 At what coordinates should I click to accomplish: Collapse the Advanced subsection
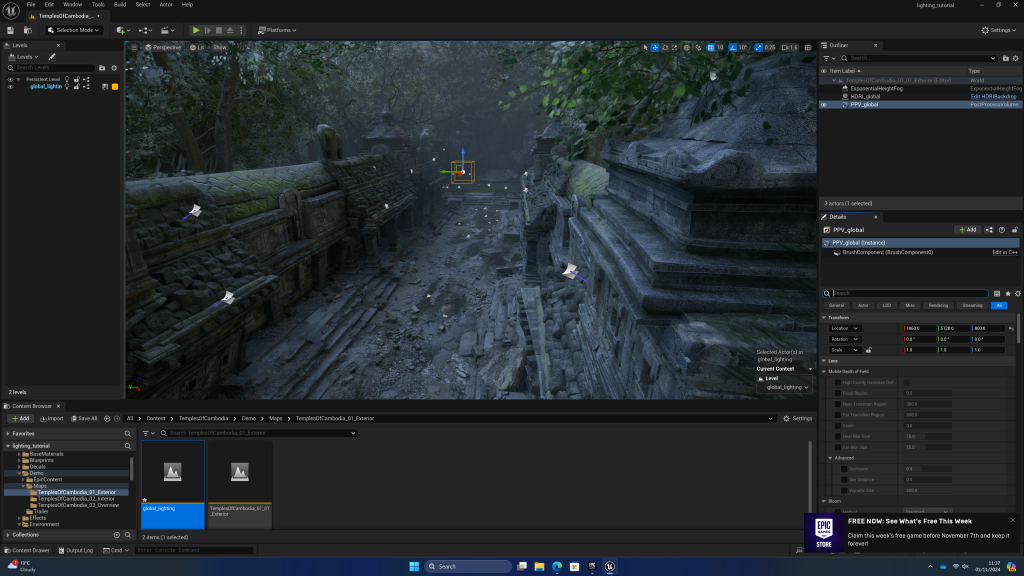[x=831, y=458]
